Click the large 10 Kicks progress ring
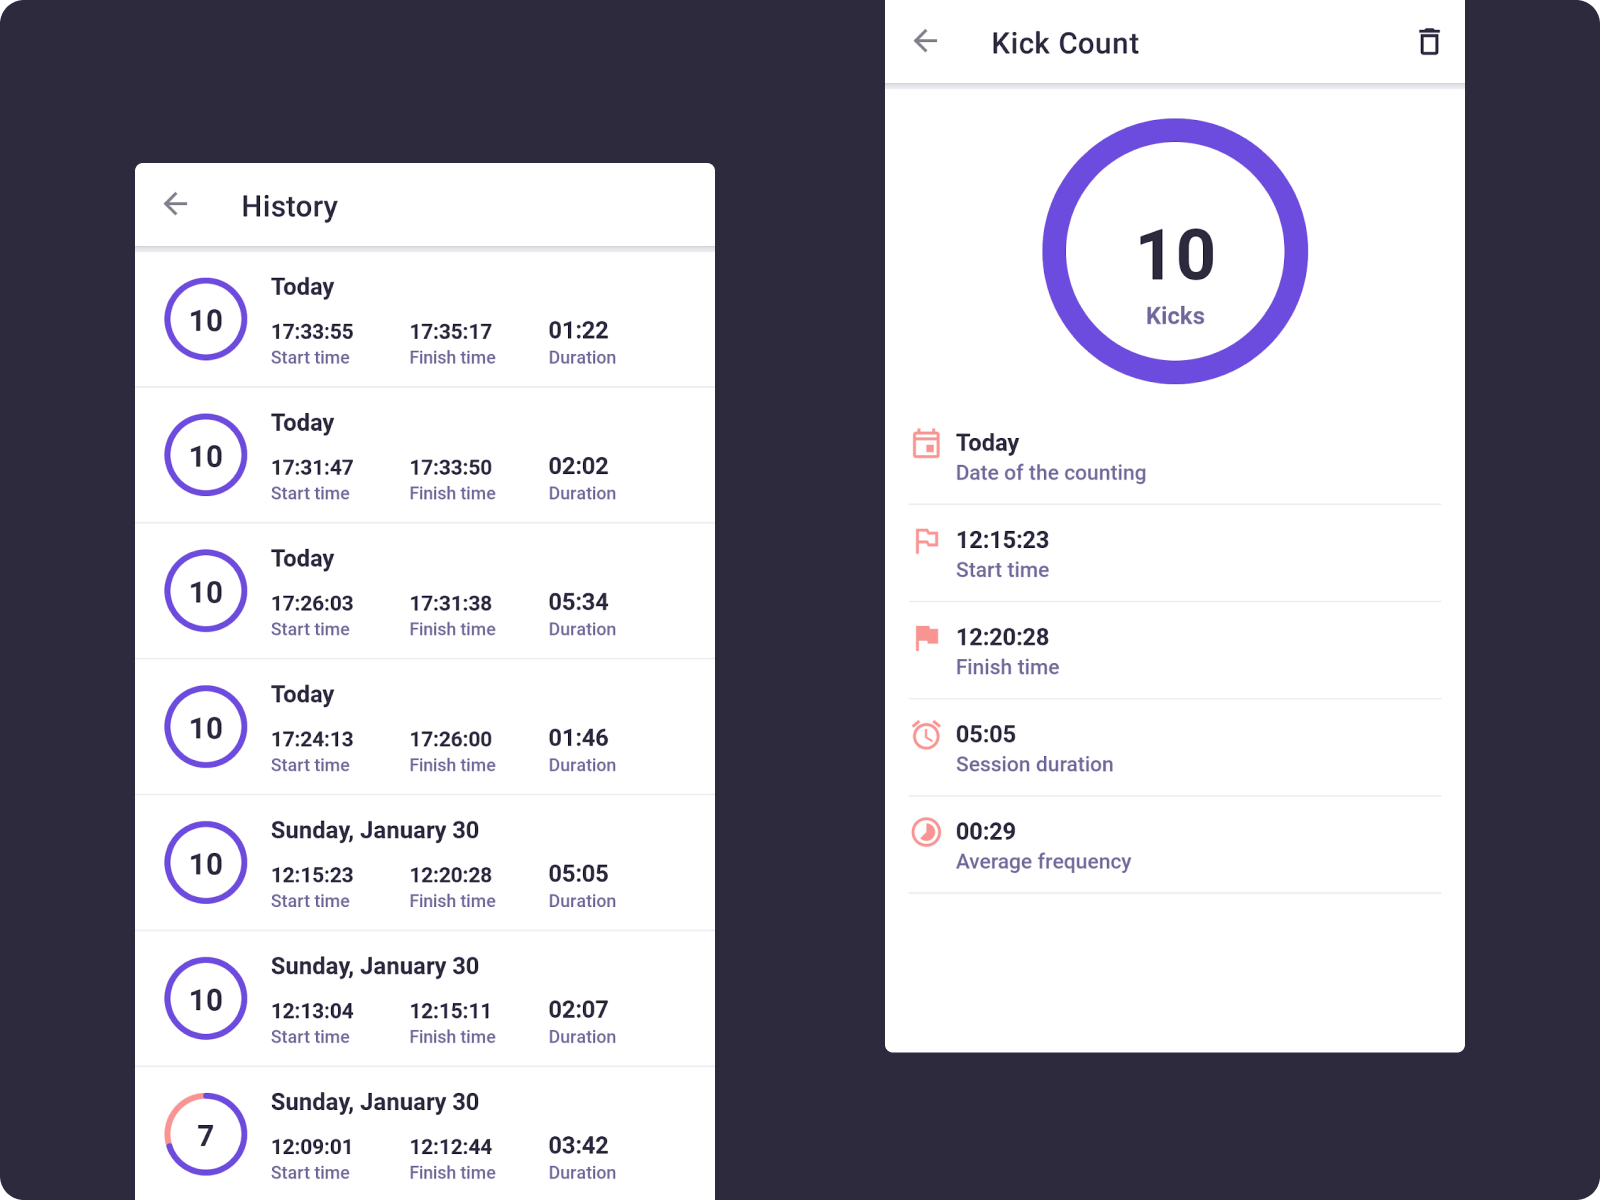 click(x=1175, y=251)
